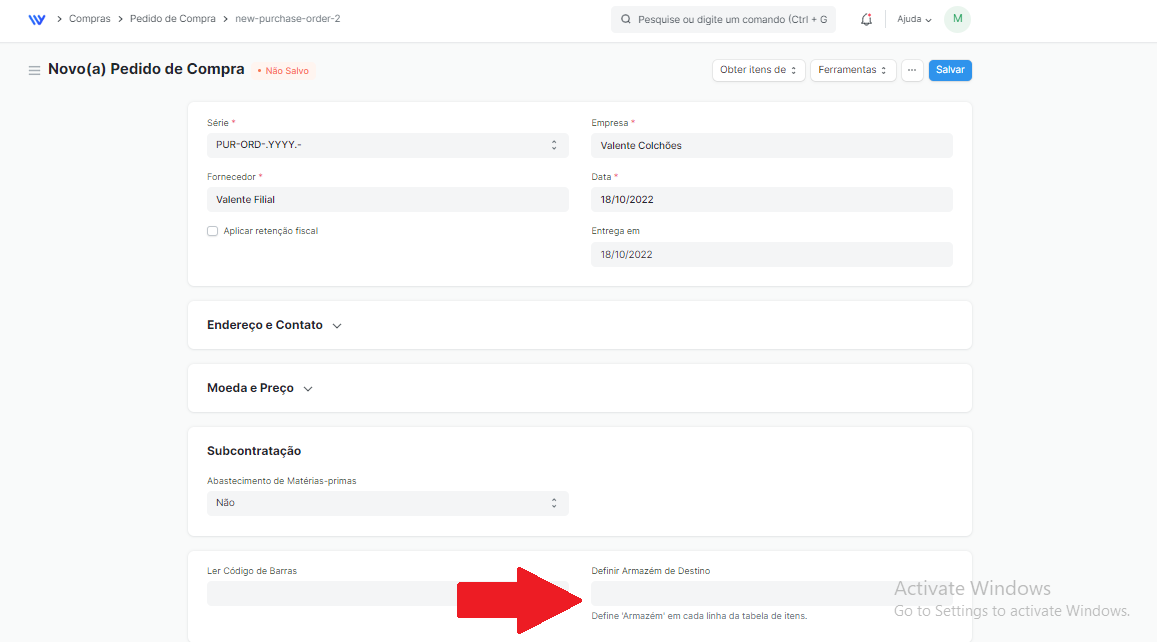This screenshot has height=642, width=1157.
Task: Click the Não Salvo status indicator
Action: 283,71
